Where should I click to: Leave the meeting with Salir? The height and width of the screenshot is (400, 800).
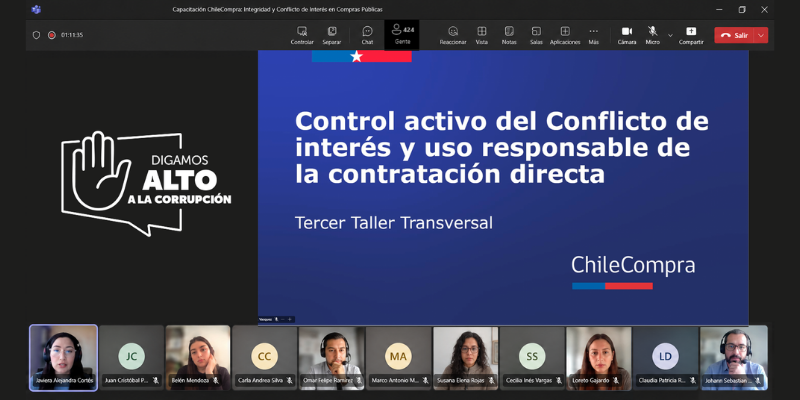coord(735,35)
